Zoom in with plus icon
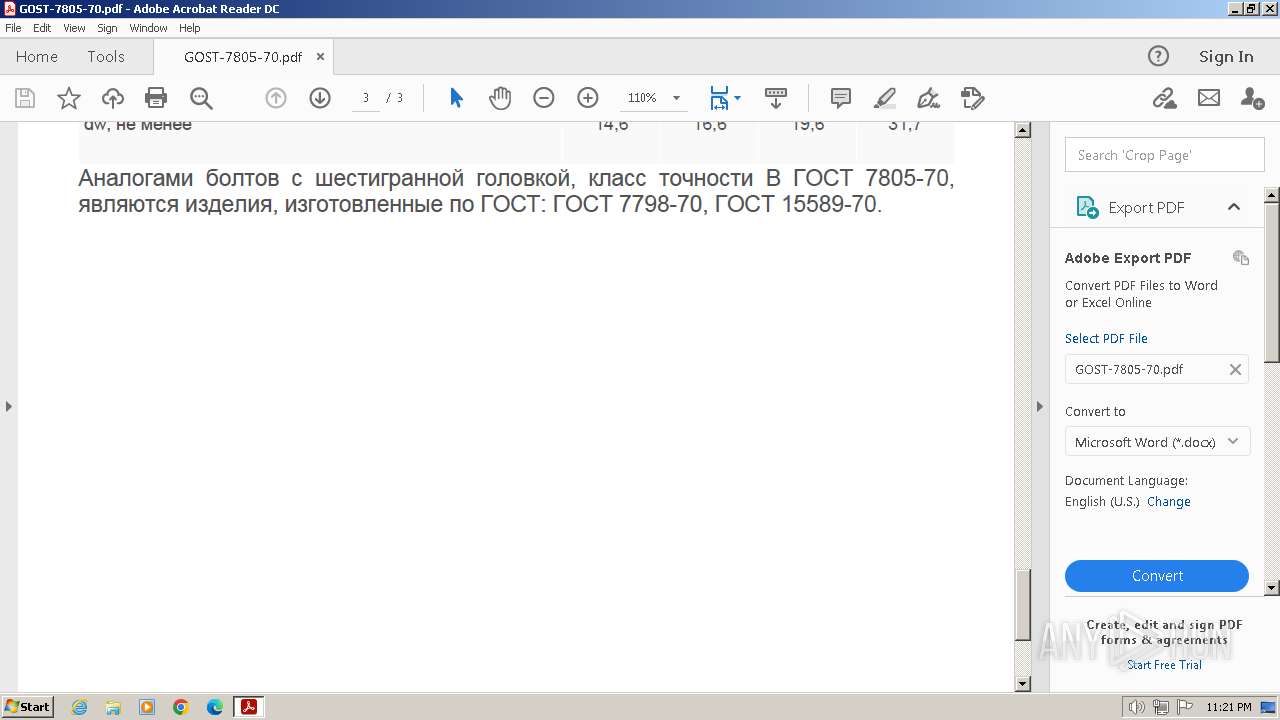The image size is (1280, 720). pos(588,98)
